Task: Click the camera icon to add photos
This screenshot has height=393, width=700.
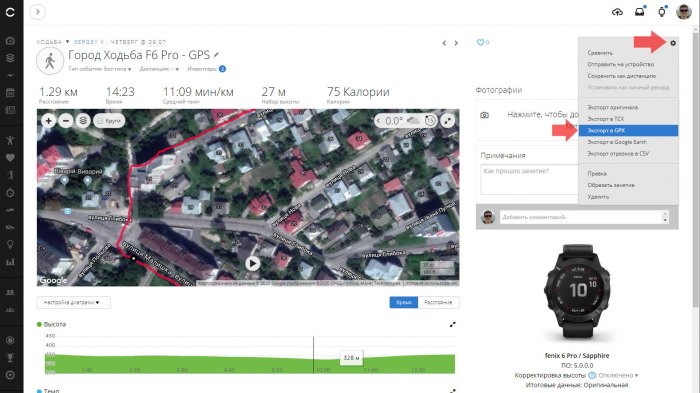Action: tap(484, 115)
